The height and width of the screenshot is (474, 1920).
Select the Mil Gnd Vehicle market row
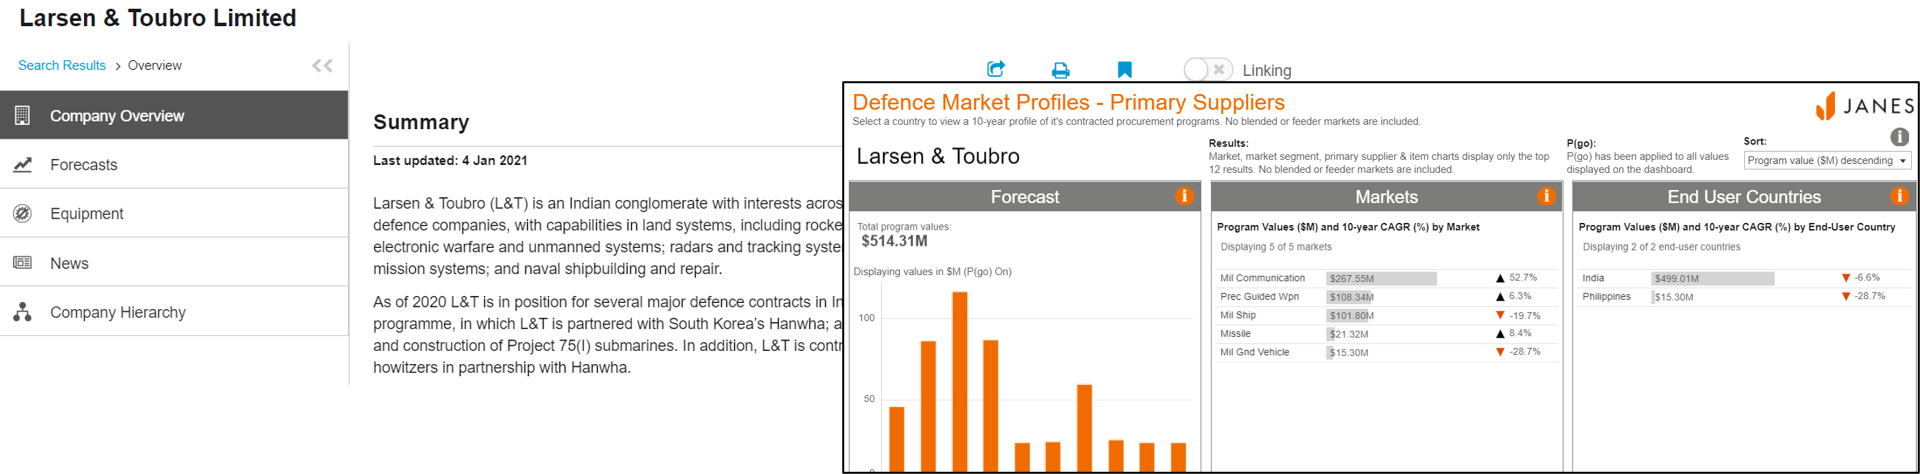coord(1385,352)
